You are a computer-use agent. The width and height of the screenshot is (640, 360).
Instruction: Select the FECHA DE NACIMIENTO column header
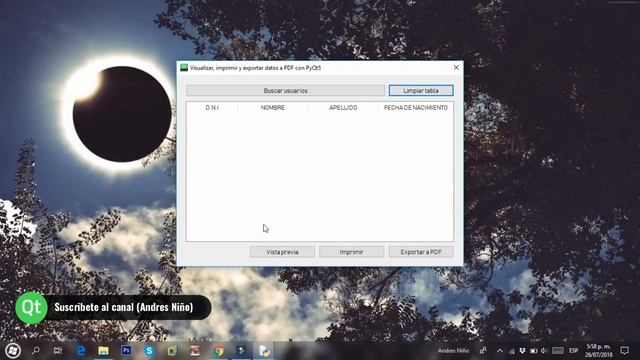416,107
